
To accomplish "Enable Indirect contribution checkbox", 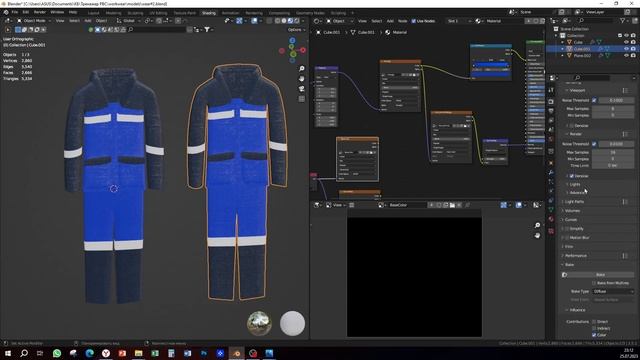I will [594, 328].
